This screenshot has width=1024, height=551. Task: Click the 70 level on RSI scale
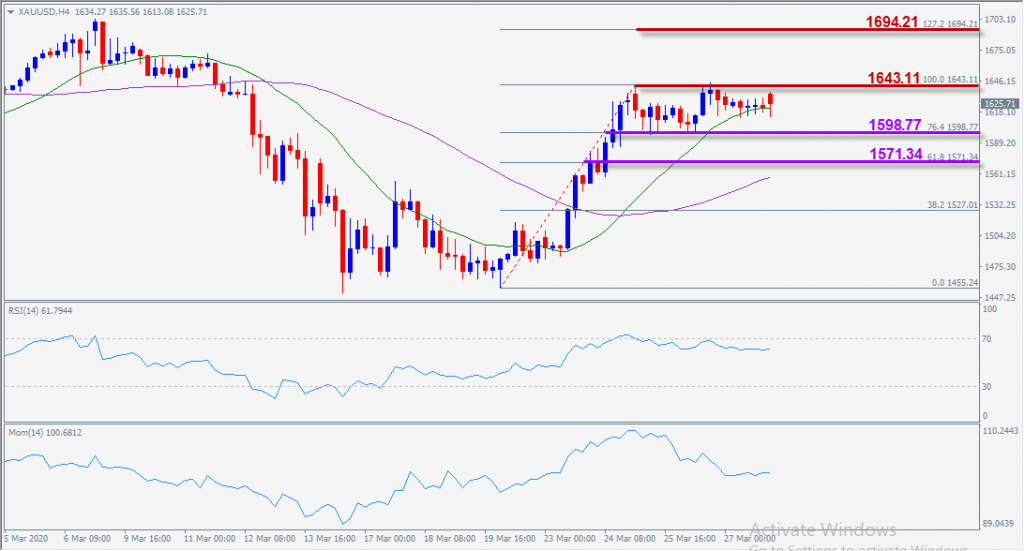pos(988,341)
